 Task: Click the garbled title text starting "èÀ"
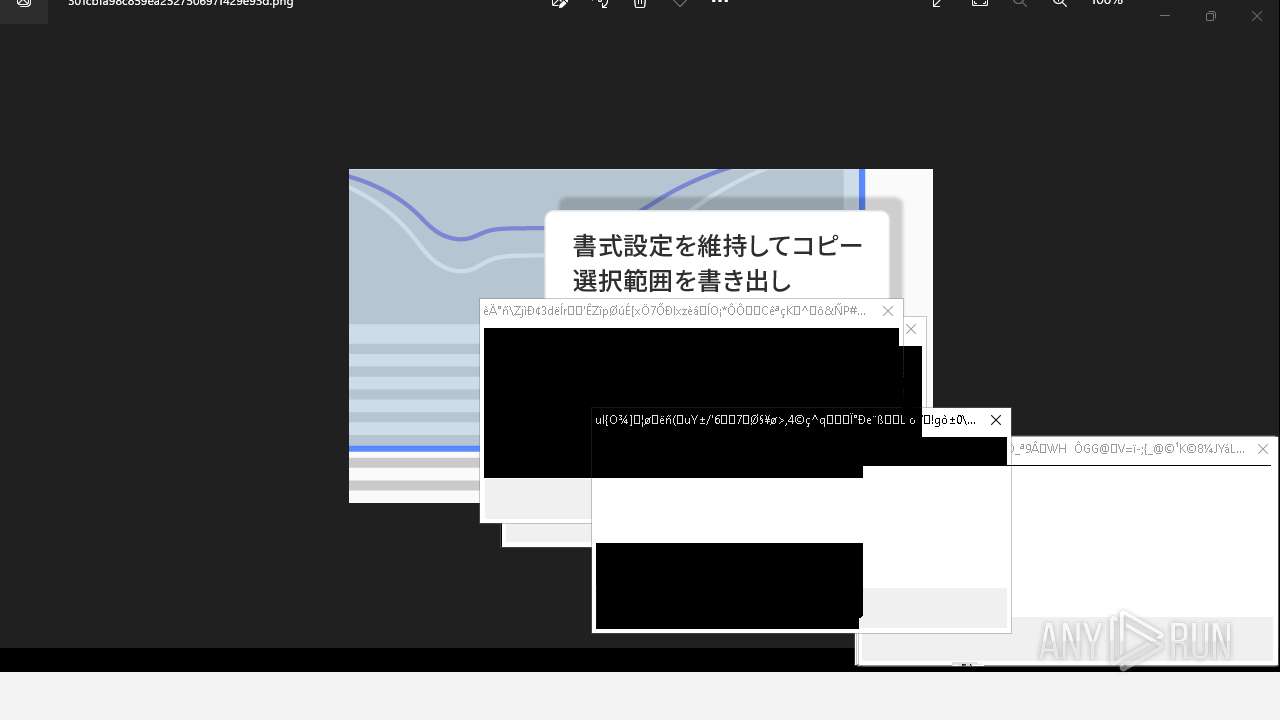[675, 311]
